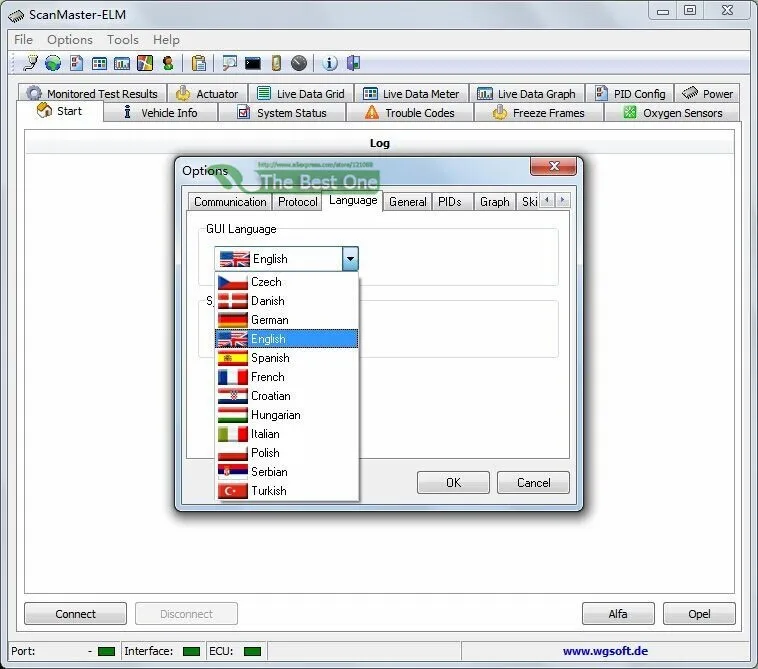Click the person user toolbar icon
Image resolution: width=758 pixels, height=669 pixels.
click(x=168, y=63)
